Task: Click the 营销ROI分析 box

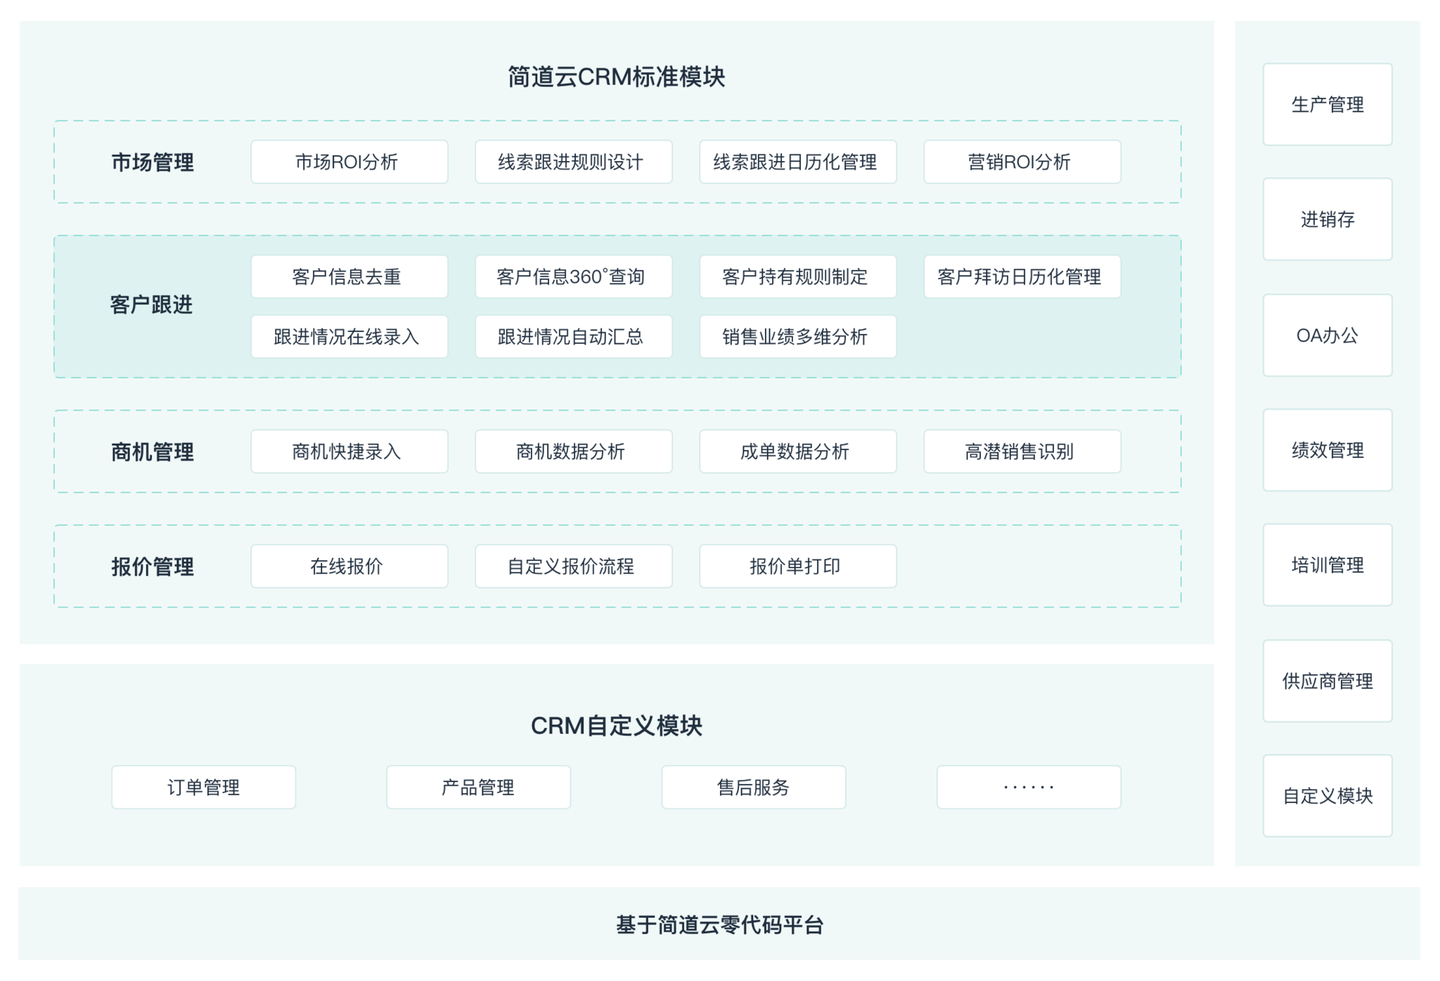Action: click(1022, 162)
